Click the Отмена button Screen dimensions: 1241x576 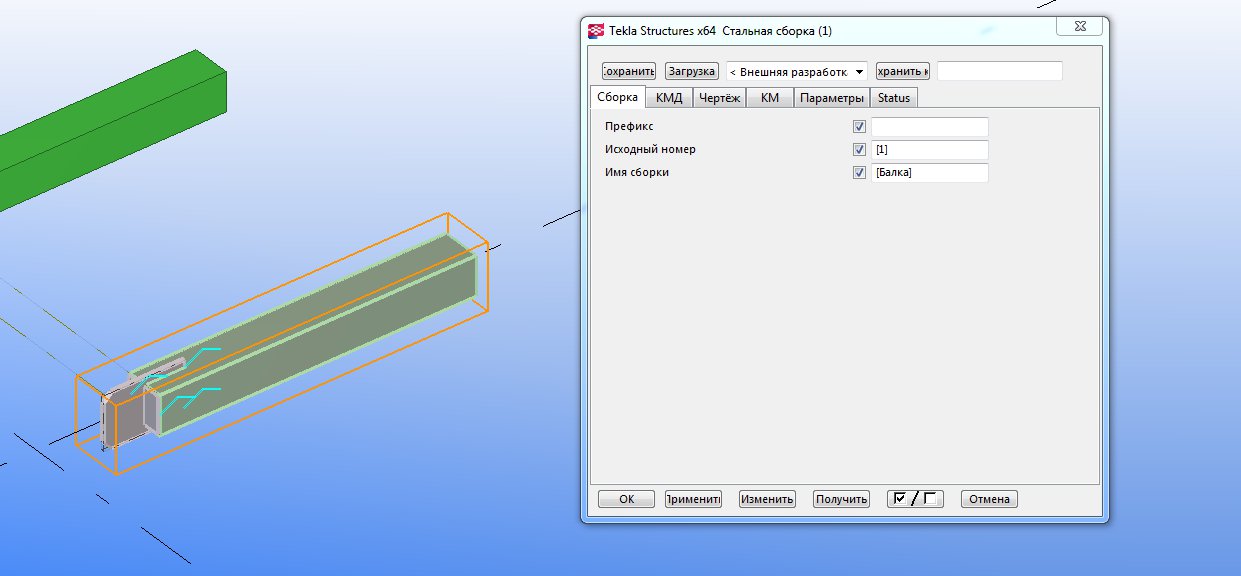pos(989,499)
